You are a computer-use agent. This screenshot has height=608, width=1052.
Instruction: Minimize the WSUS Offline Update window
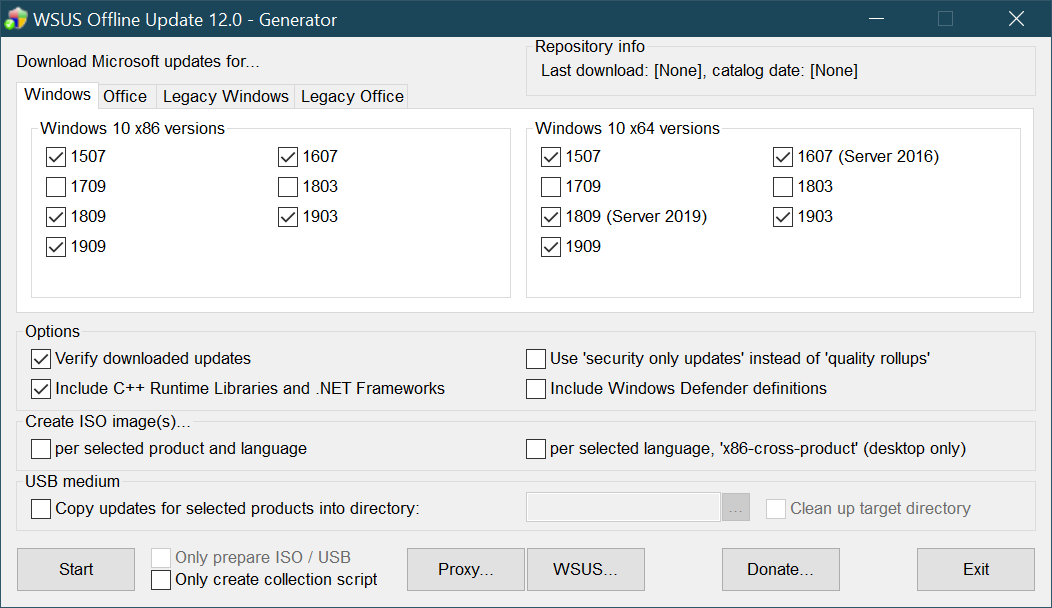(876, 19)
